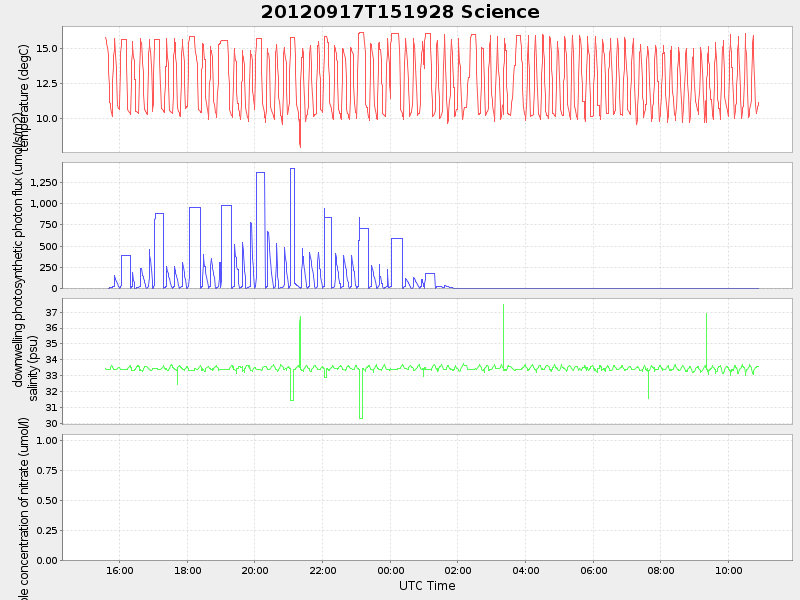Click the salinity (psu) axis label
This screenshot has height=600, width=800.
(x=33, y=368)
